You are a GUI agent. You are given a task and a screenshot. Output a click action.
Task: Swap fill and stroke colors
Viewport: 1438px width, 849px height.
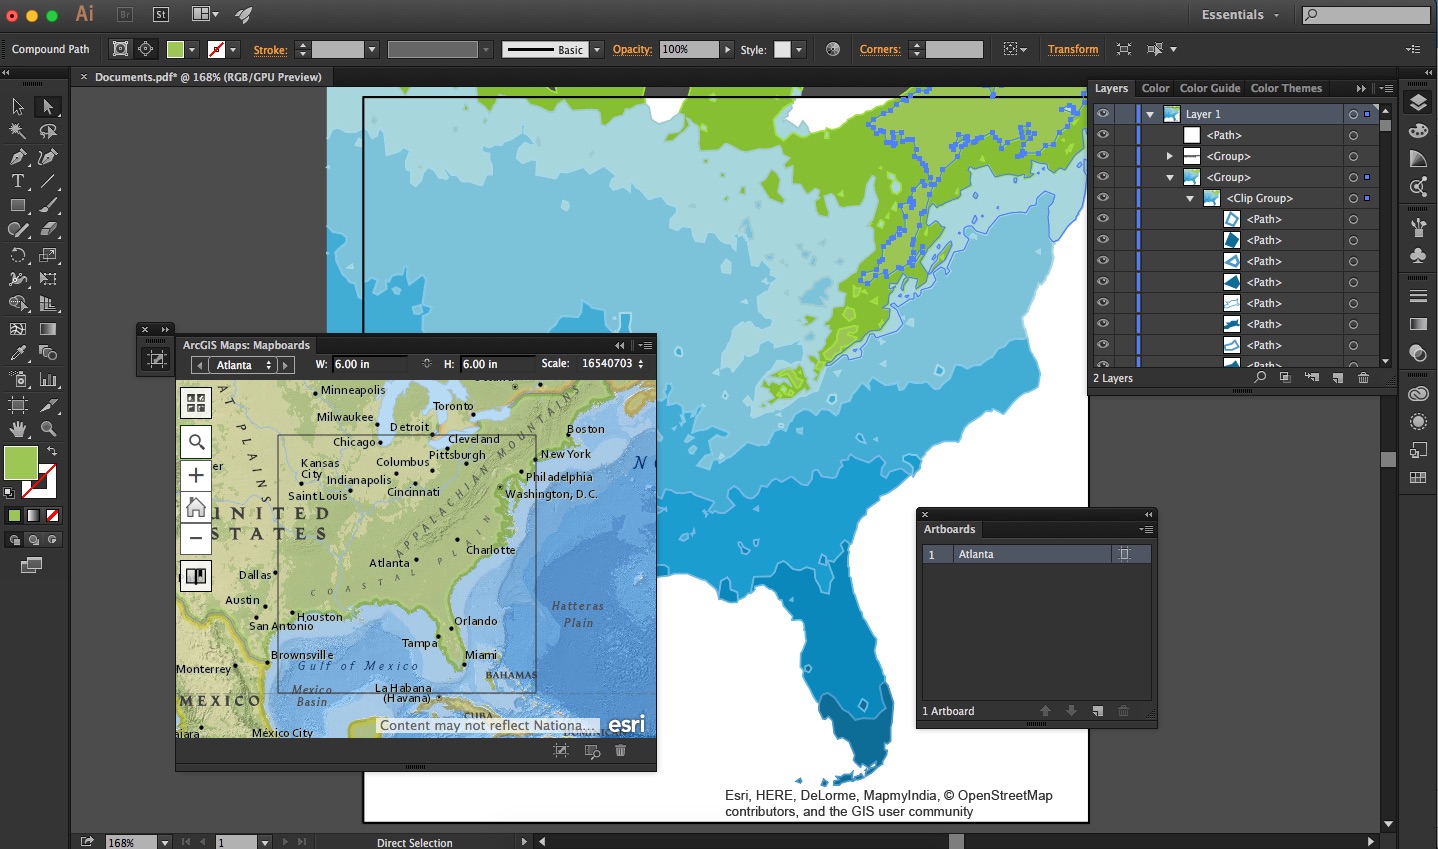(x=52, y=451)
